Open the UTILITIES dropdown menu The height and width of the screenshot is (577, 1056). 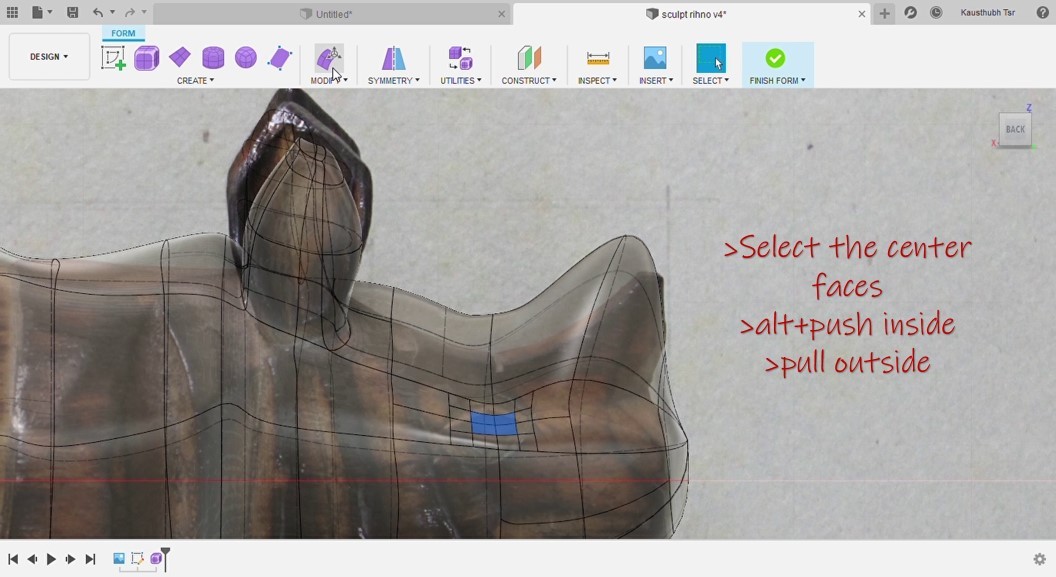pyautogui.click(x=461, y=80)
